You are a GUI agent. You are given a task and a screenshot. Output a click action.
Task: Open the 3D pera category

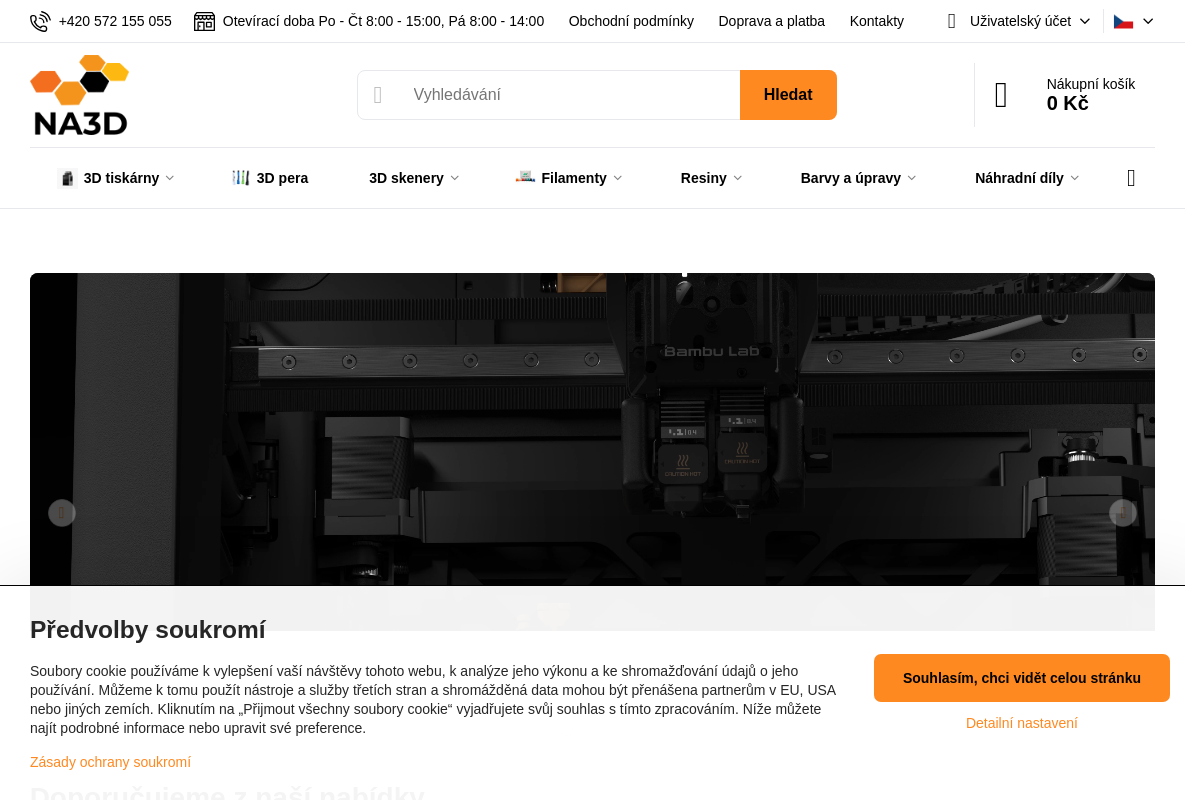coord(282,178)
